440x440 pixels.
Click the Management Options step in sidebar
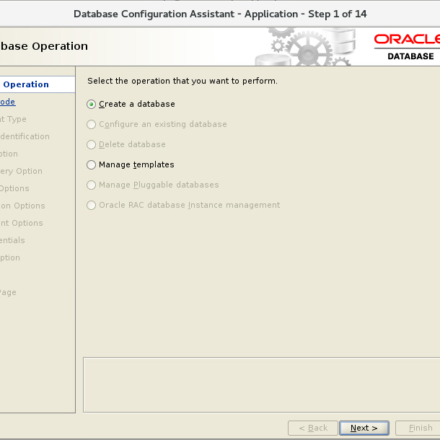[x=21, y=223]
